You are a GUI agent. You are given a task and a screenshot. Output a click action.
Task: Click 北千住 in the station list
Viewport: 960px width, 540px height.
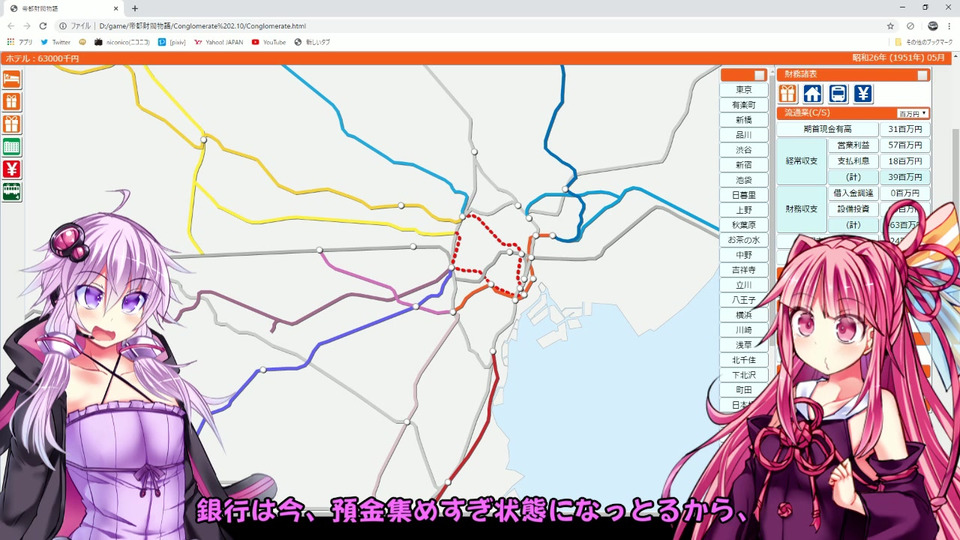tap(744, 360)
